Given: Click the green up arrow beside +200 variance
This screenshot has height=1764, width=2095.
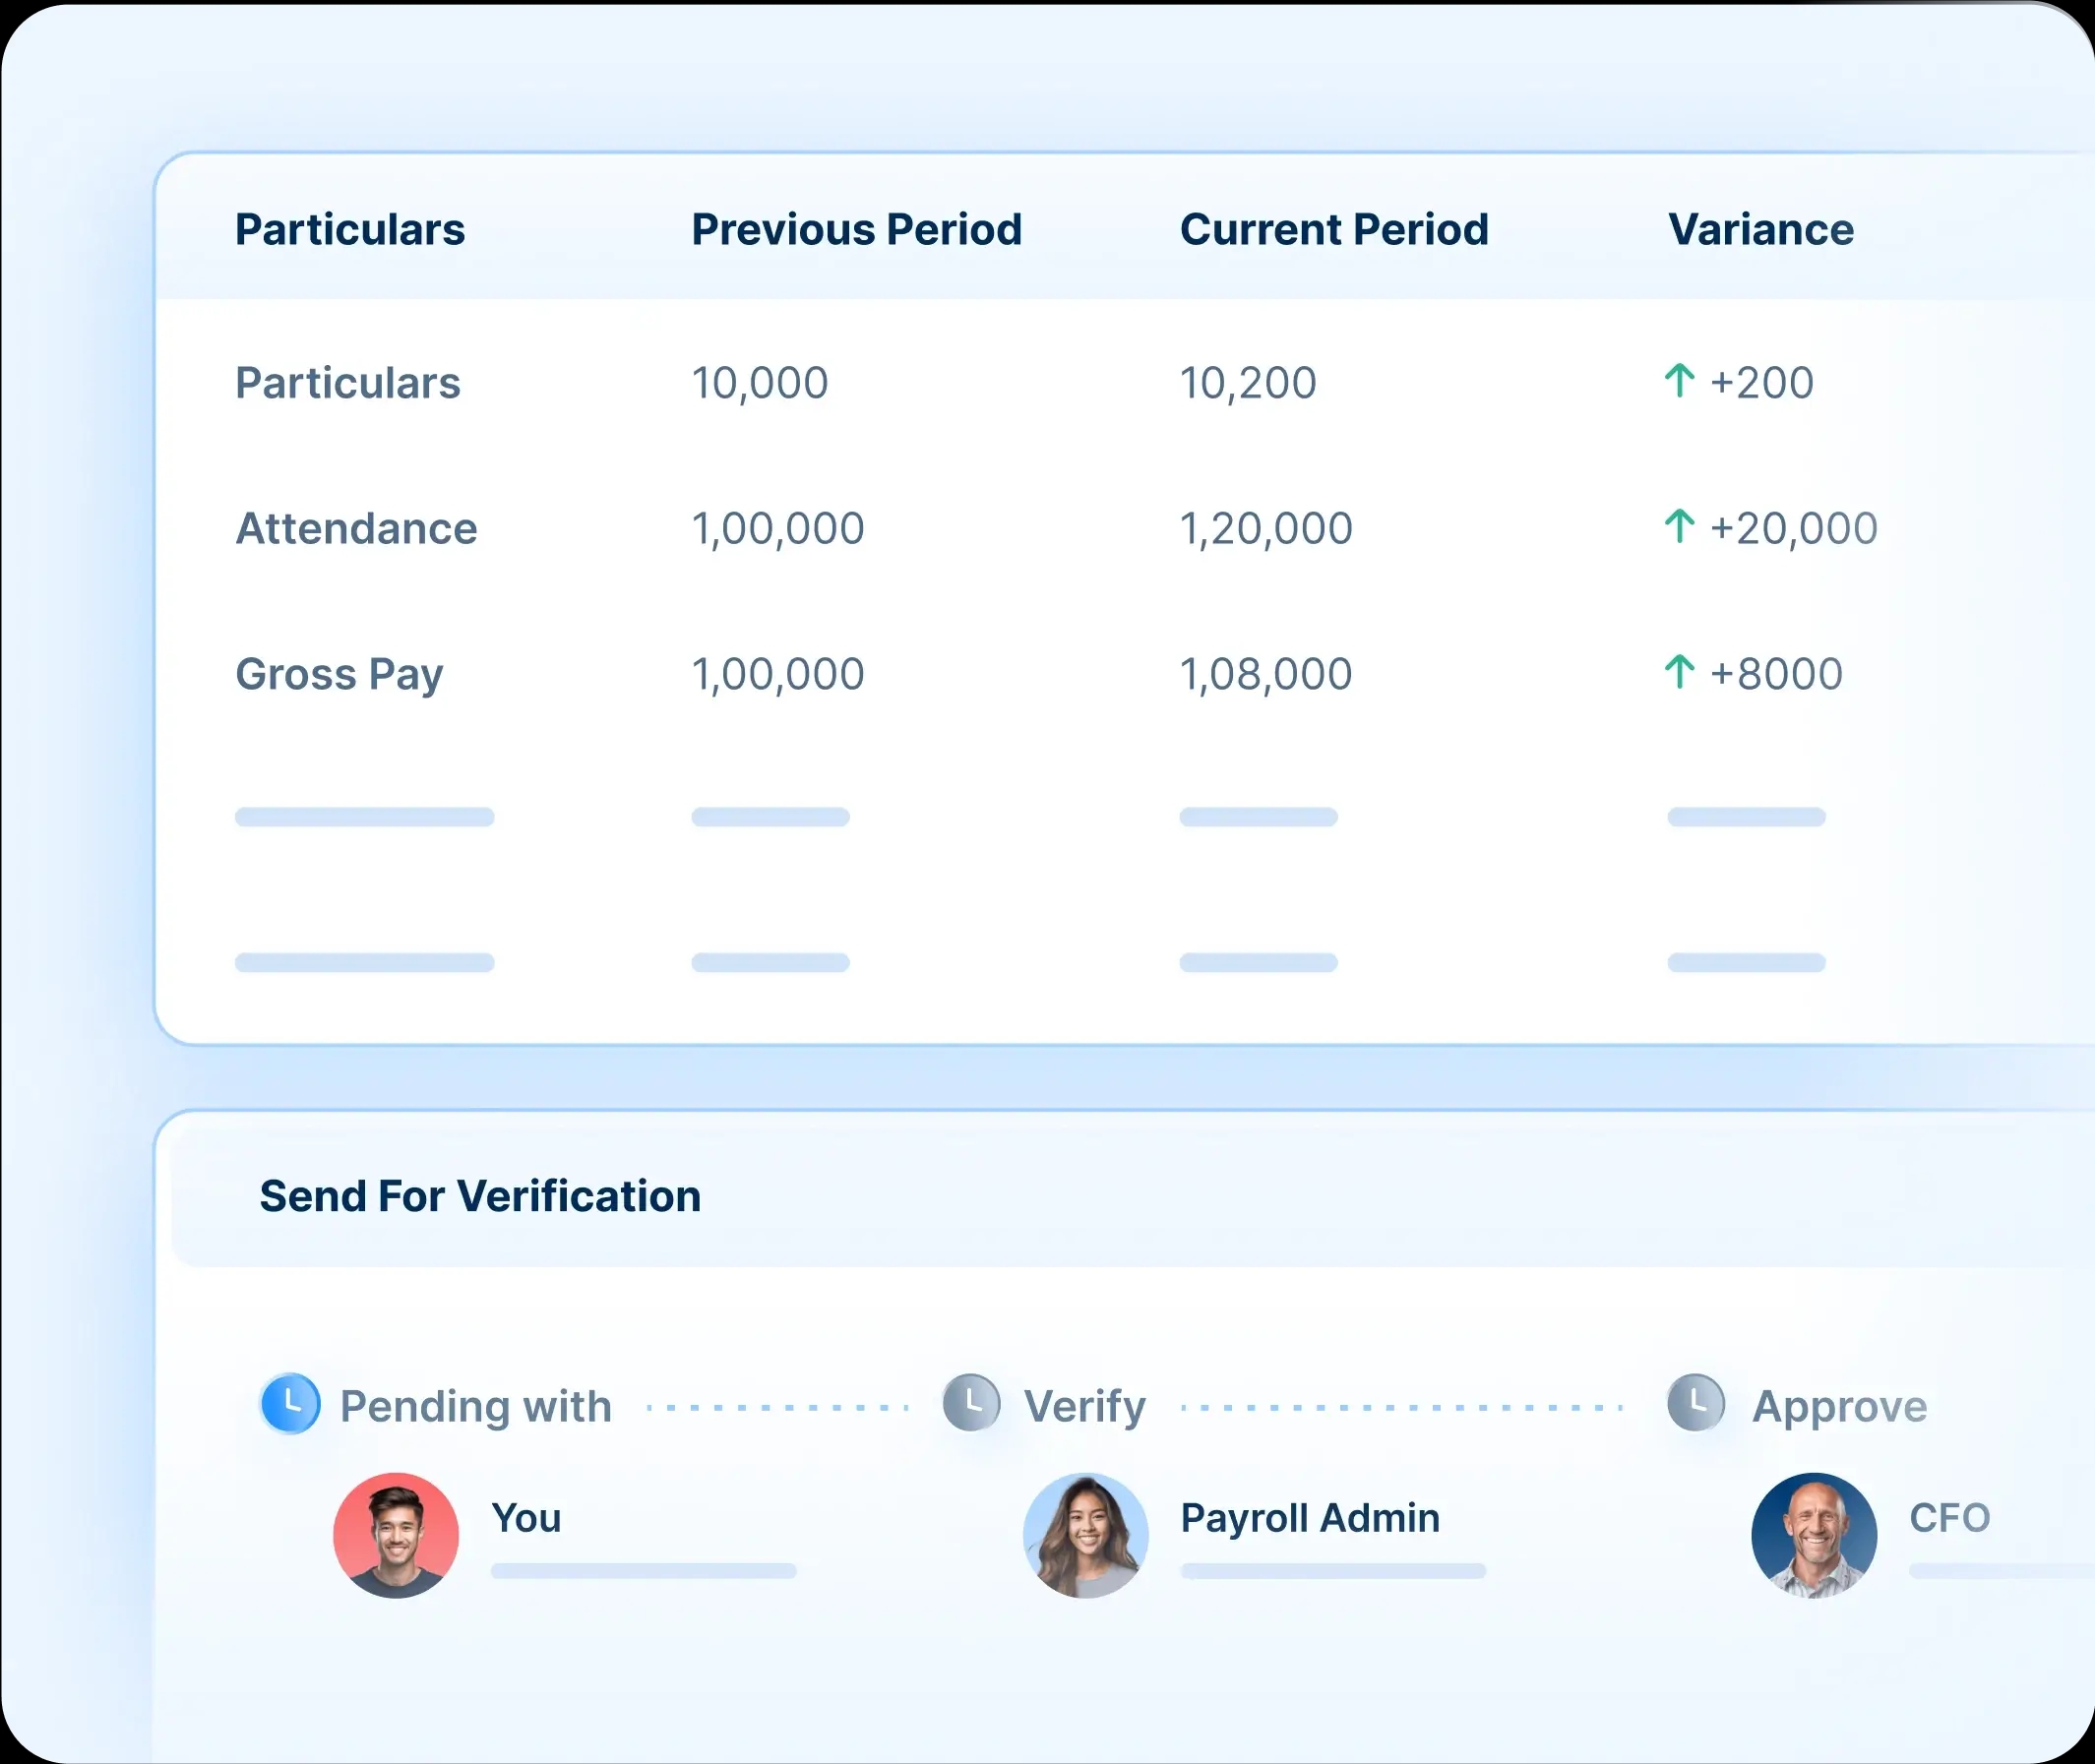Looking at the screenshot, I should pos(1682,381).
